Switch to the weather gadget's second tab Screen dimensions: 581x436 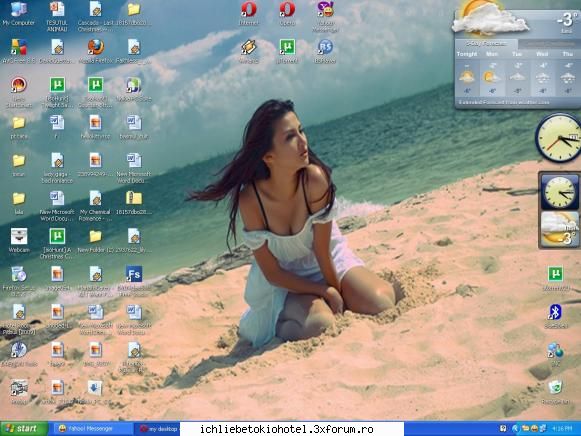tap(548, 44)
